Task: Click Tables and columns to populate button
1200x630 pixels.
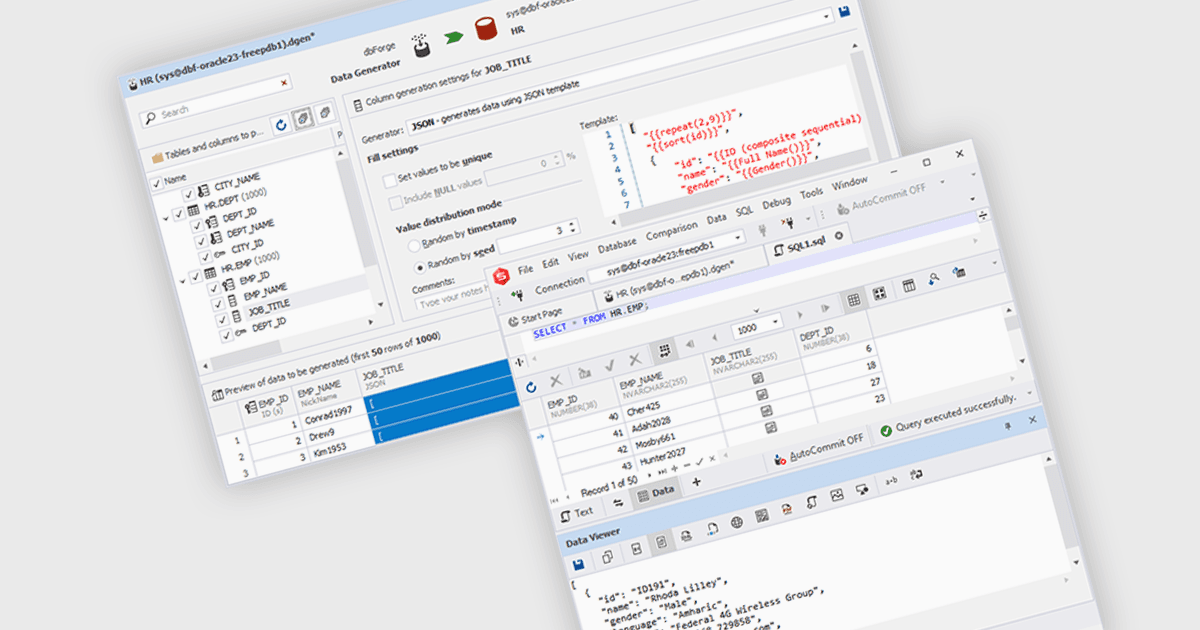Action: pyautogui.click(x=207, y=145)
